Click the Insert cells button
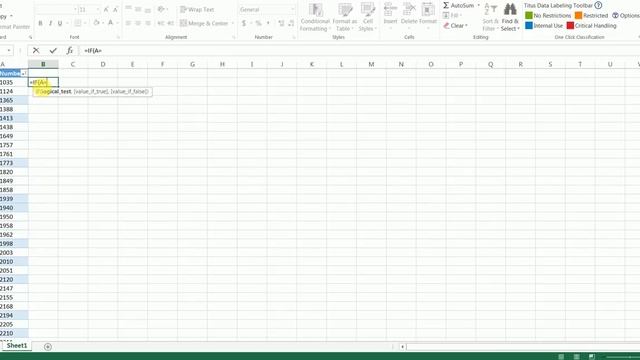This screenshot has height=360, width=640. tap(390, 16)
